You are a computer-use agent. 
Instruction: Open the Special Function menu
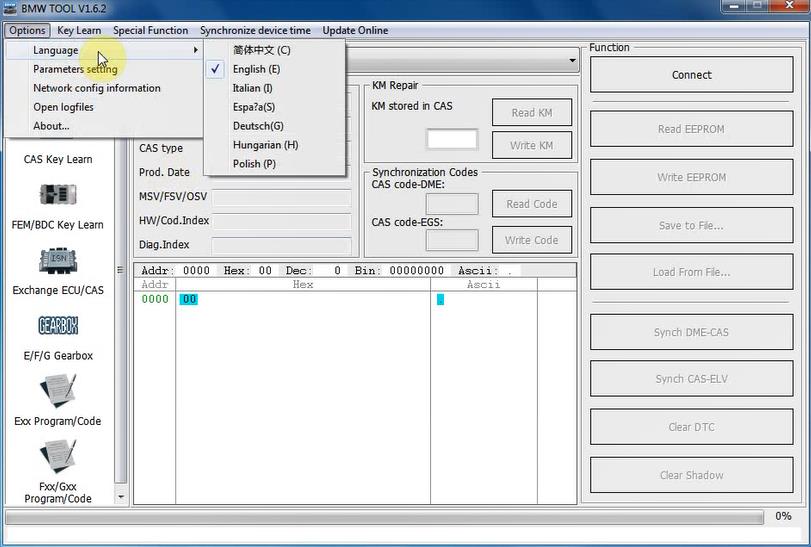tap(150, 30)
